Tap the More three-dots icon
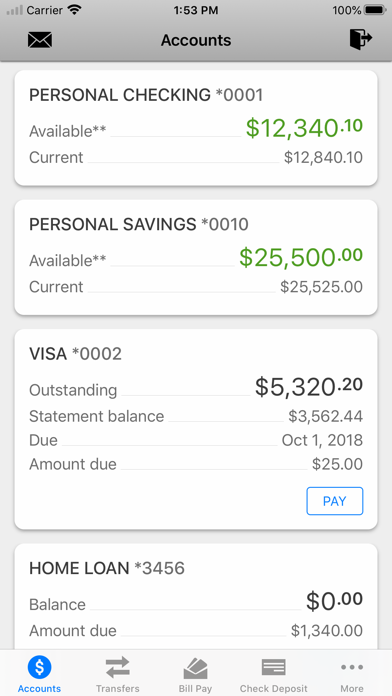 [x=352, y=667]
